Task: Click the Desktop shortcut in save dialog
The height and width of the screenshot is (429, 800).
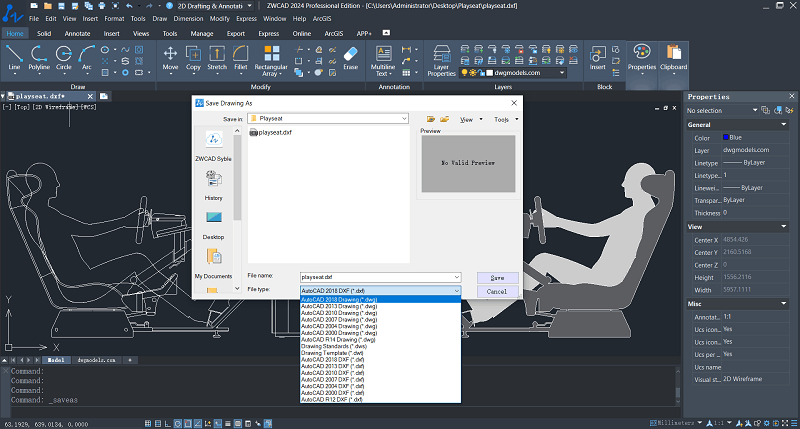Action: tap(213, 223)
